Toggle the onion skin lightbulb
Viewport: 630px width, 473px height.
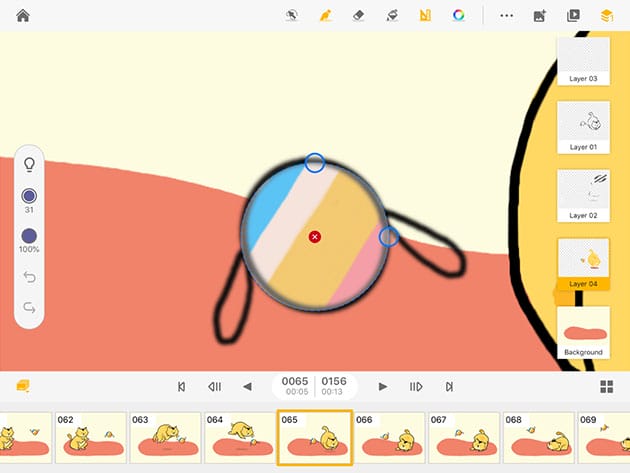coord(29,164)
